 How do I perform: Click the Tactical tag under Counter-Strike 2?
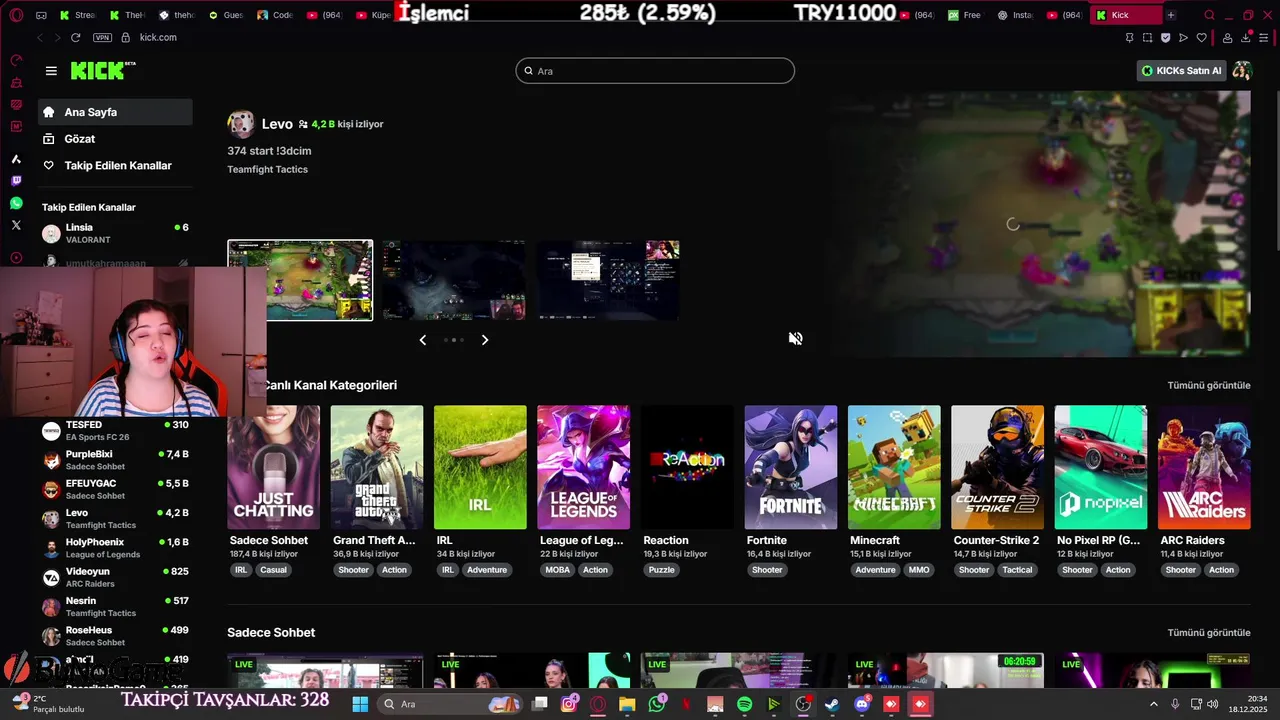(x=1017, y=570)
